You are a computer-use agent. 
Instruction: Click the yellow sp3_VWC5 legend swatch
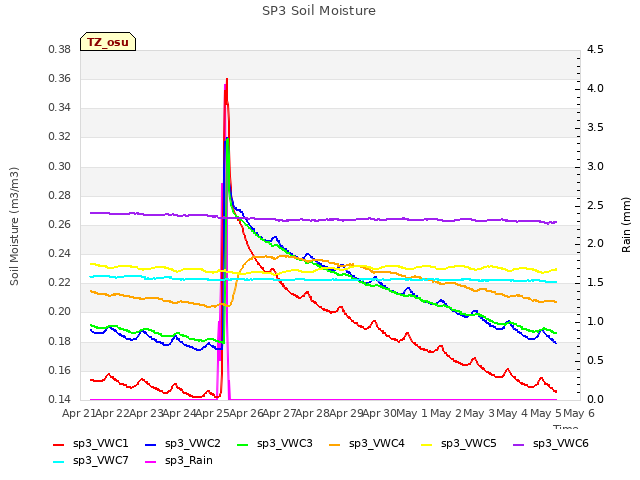pos(427,444)
